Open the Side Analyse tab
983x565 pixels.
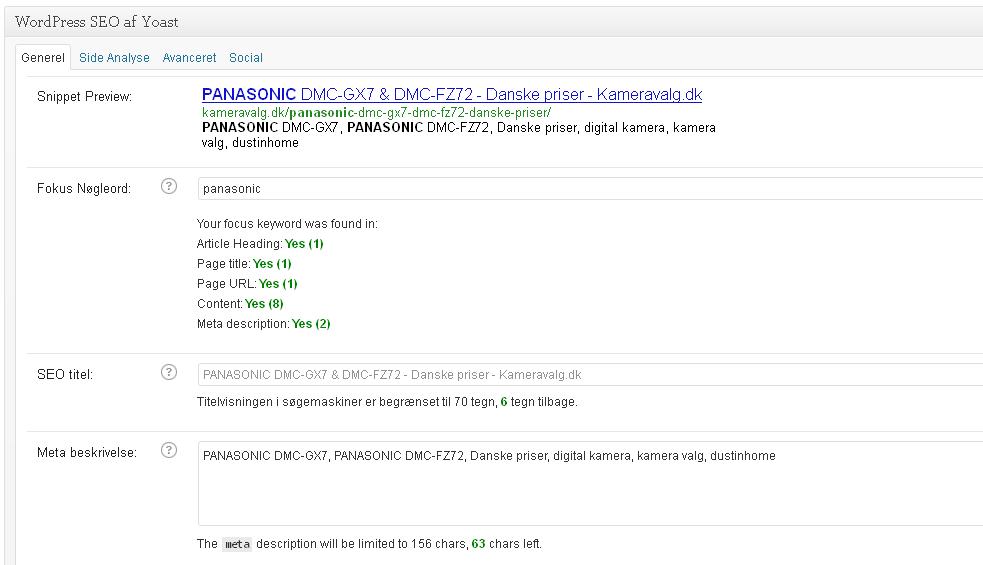coord(114,58)
